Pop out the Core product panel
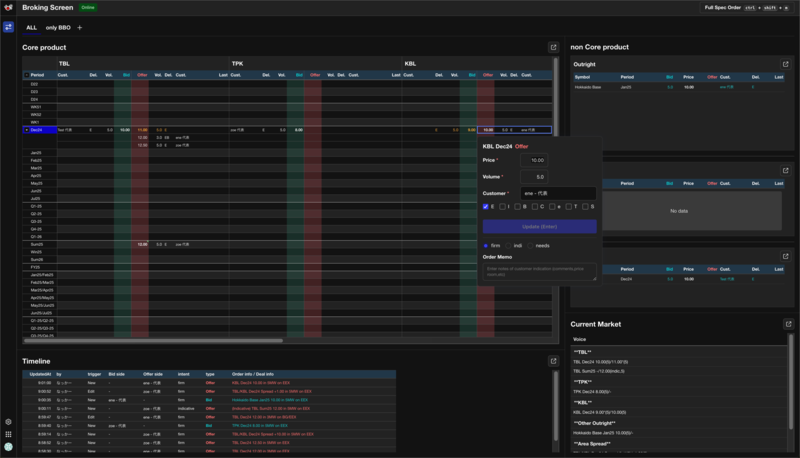 [x=553, y=47]
